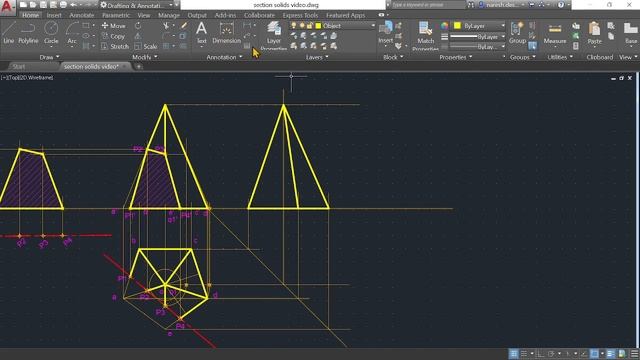The width and height of the screenshot is (640, 360).
Task: Open the lineweight ByLayer dropdown
Action: [477, 37]
